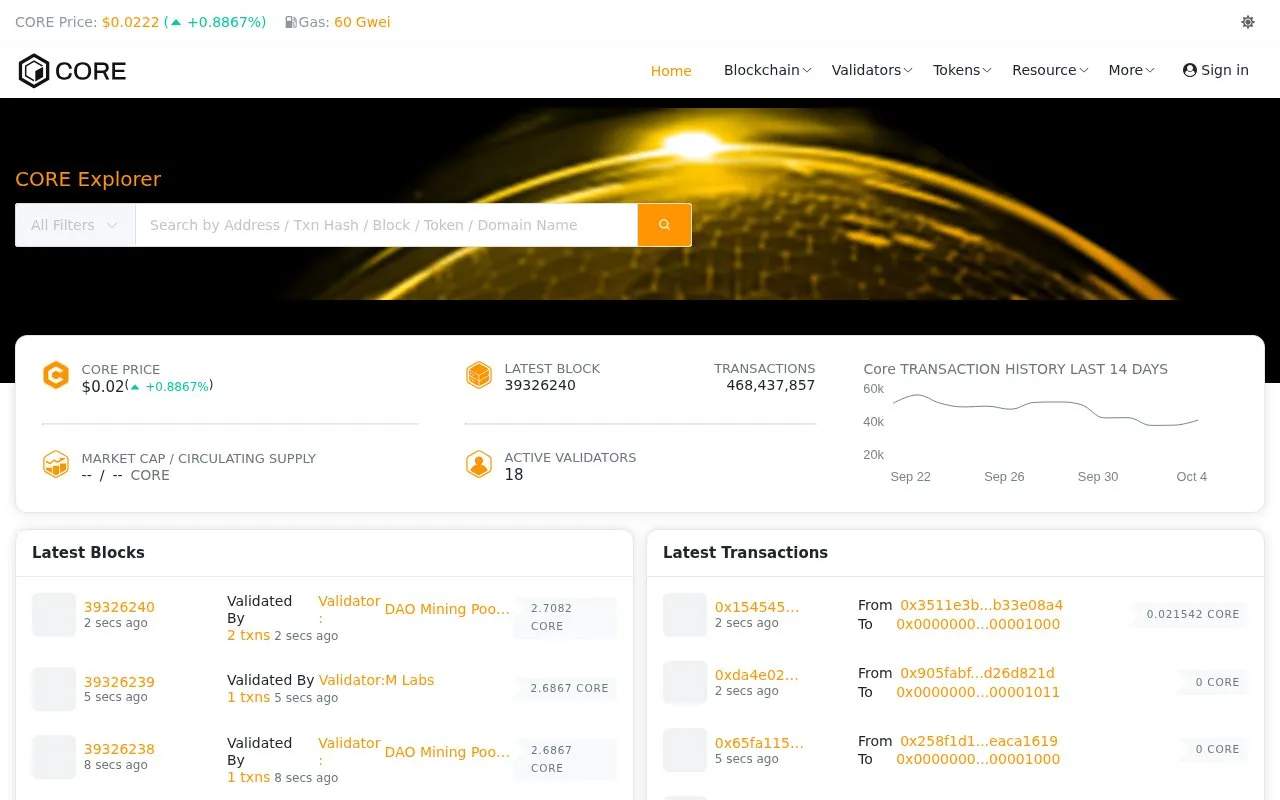The height and width of the screenshot is (800, 1280).
Task: Click the Market Cap boxes icon
Action: pos(55,464)
